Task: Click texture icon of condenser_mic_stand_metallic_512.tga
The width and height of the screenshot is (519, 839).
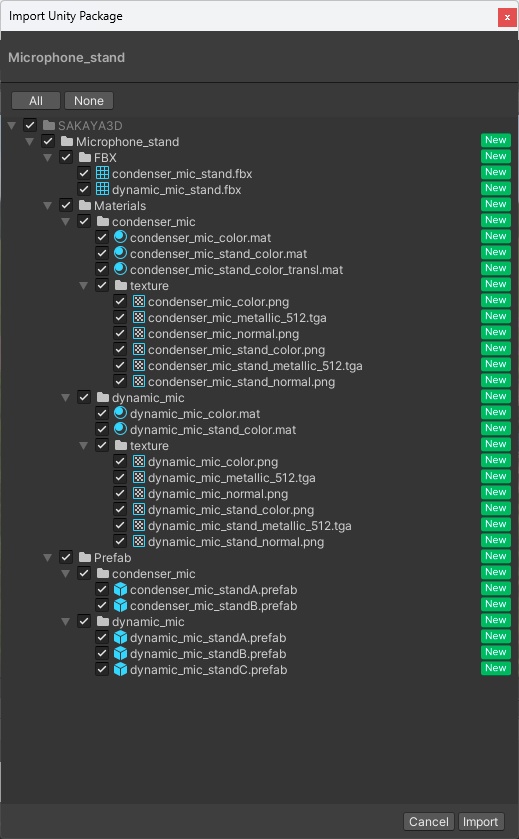Action: (139, 365)
